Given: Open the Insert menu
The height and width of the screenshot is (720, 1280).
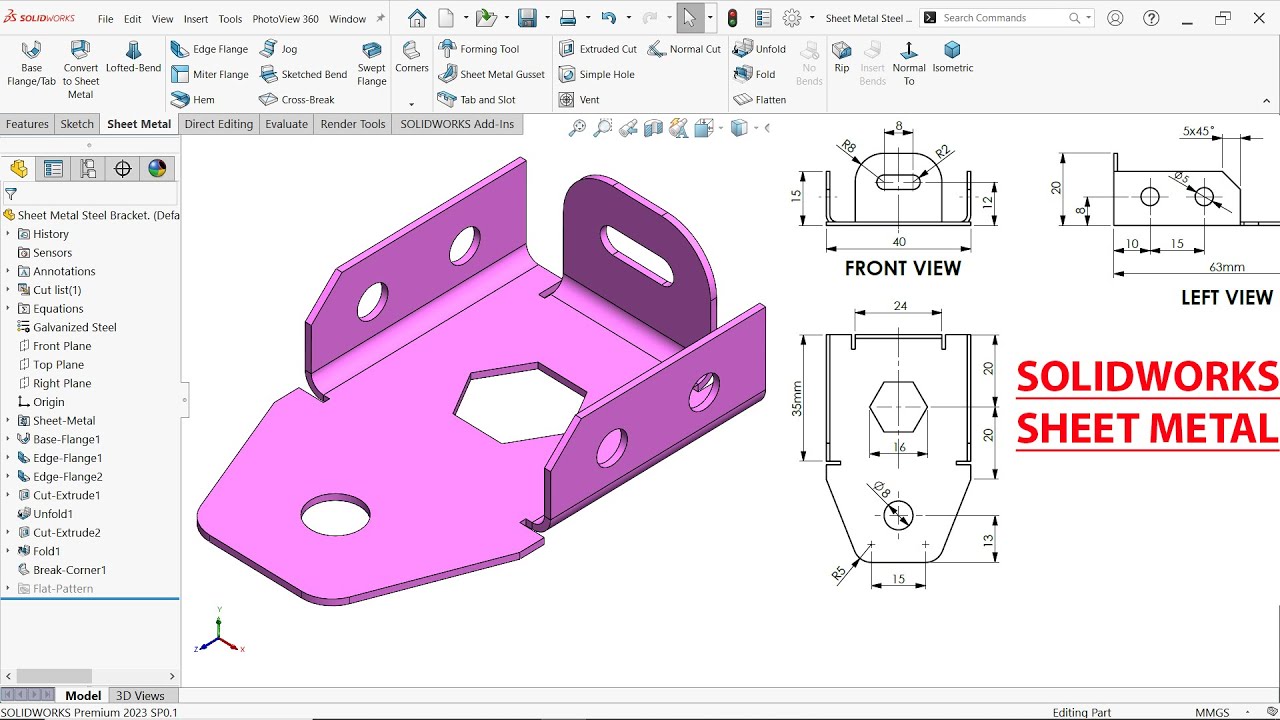Looking at the screenshot, I should [x=196, y=19].
